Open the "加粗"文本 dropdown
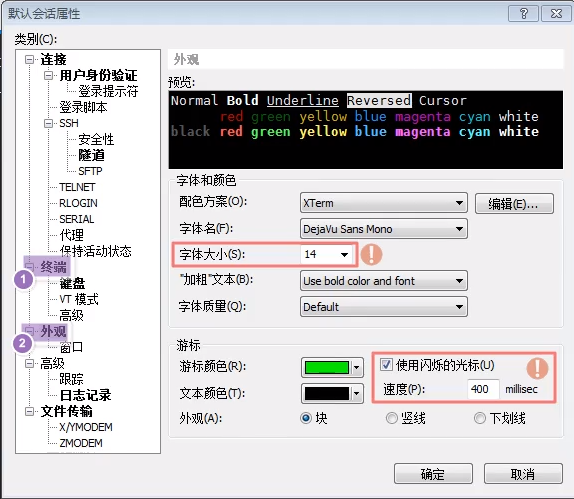574x499 pixels. pyautogui.click(x=384, y=281)
